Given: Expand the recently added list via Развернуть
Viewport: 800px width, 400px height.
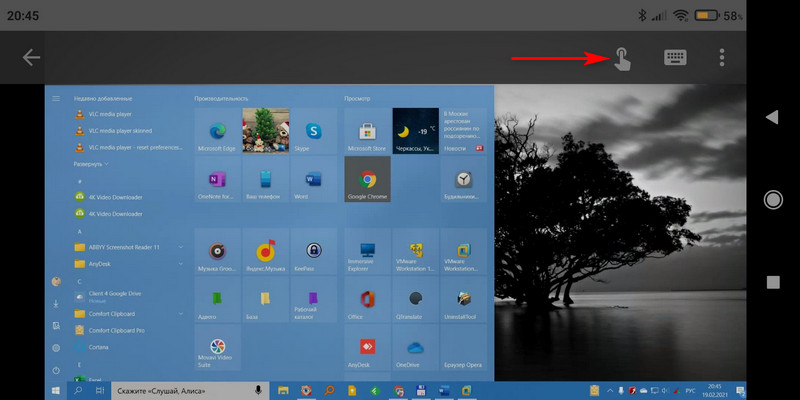Looking at the screenshot, I should (92, 163).
